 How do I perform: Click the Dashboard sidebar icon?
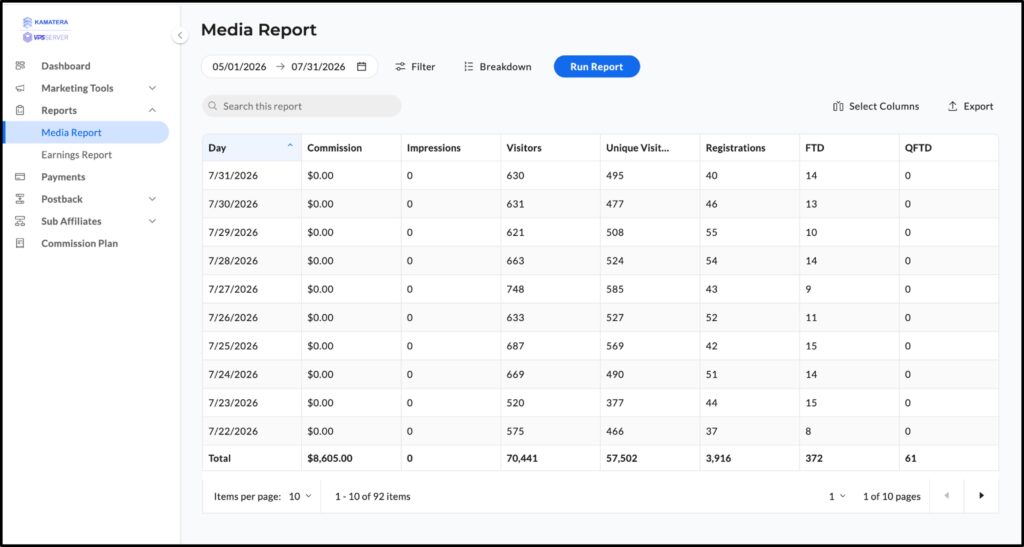point(20,66)
